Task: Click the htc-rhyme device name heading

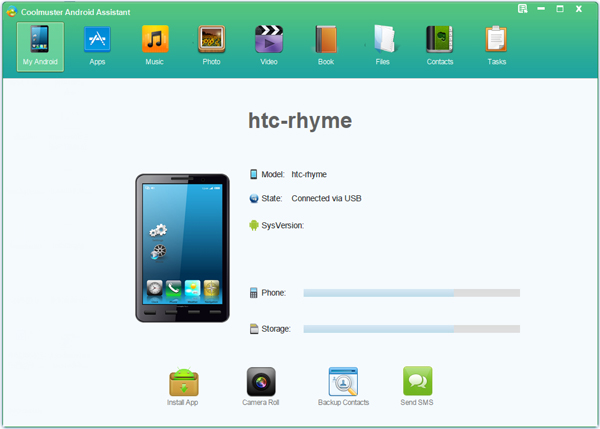Action: (300, 120)
